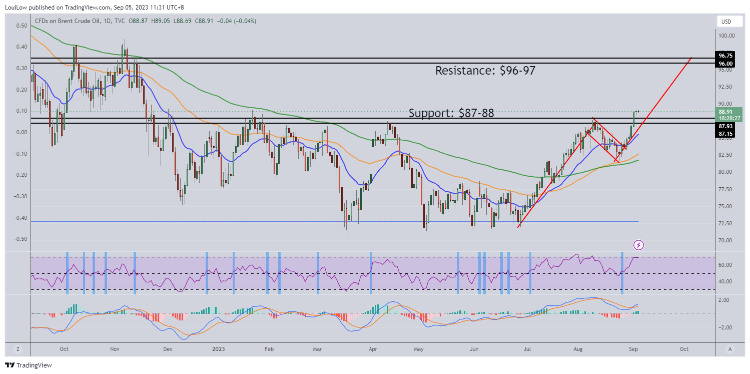
Task: Click the 87.15 price label
Action: tap(724, 134)
